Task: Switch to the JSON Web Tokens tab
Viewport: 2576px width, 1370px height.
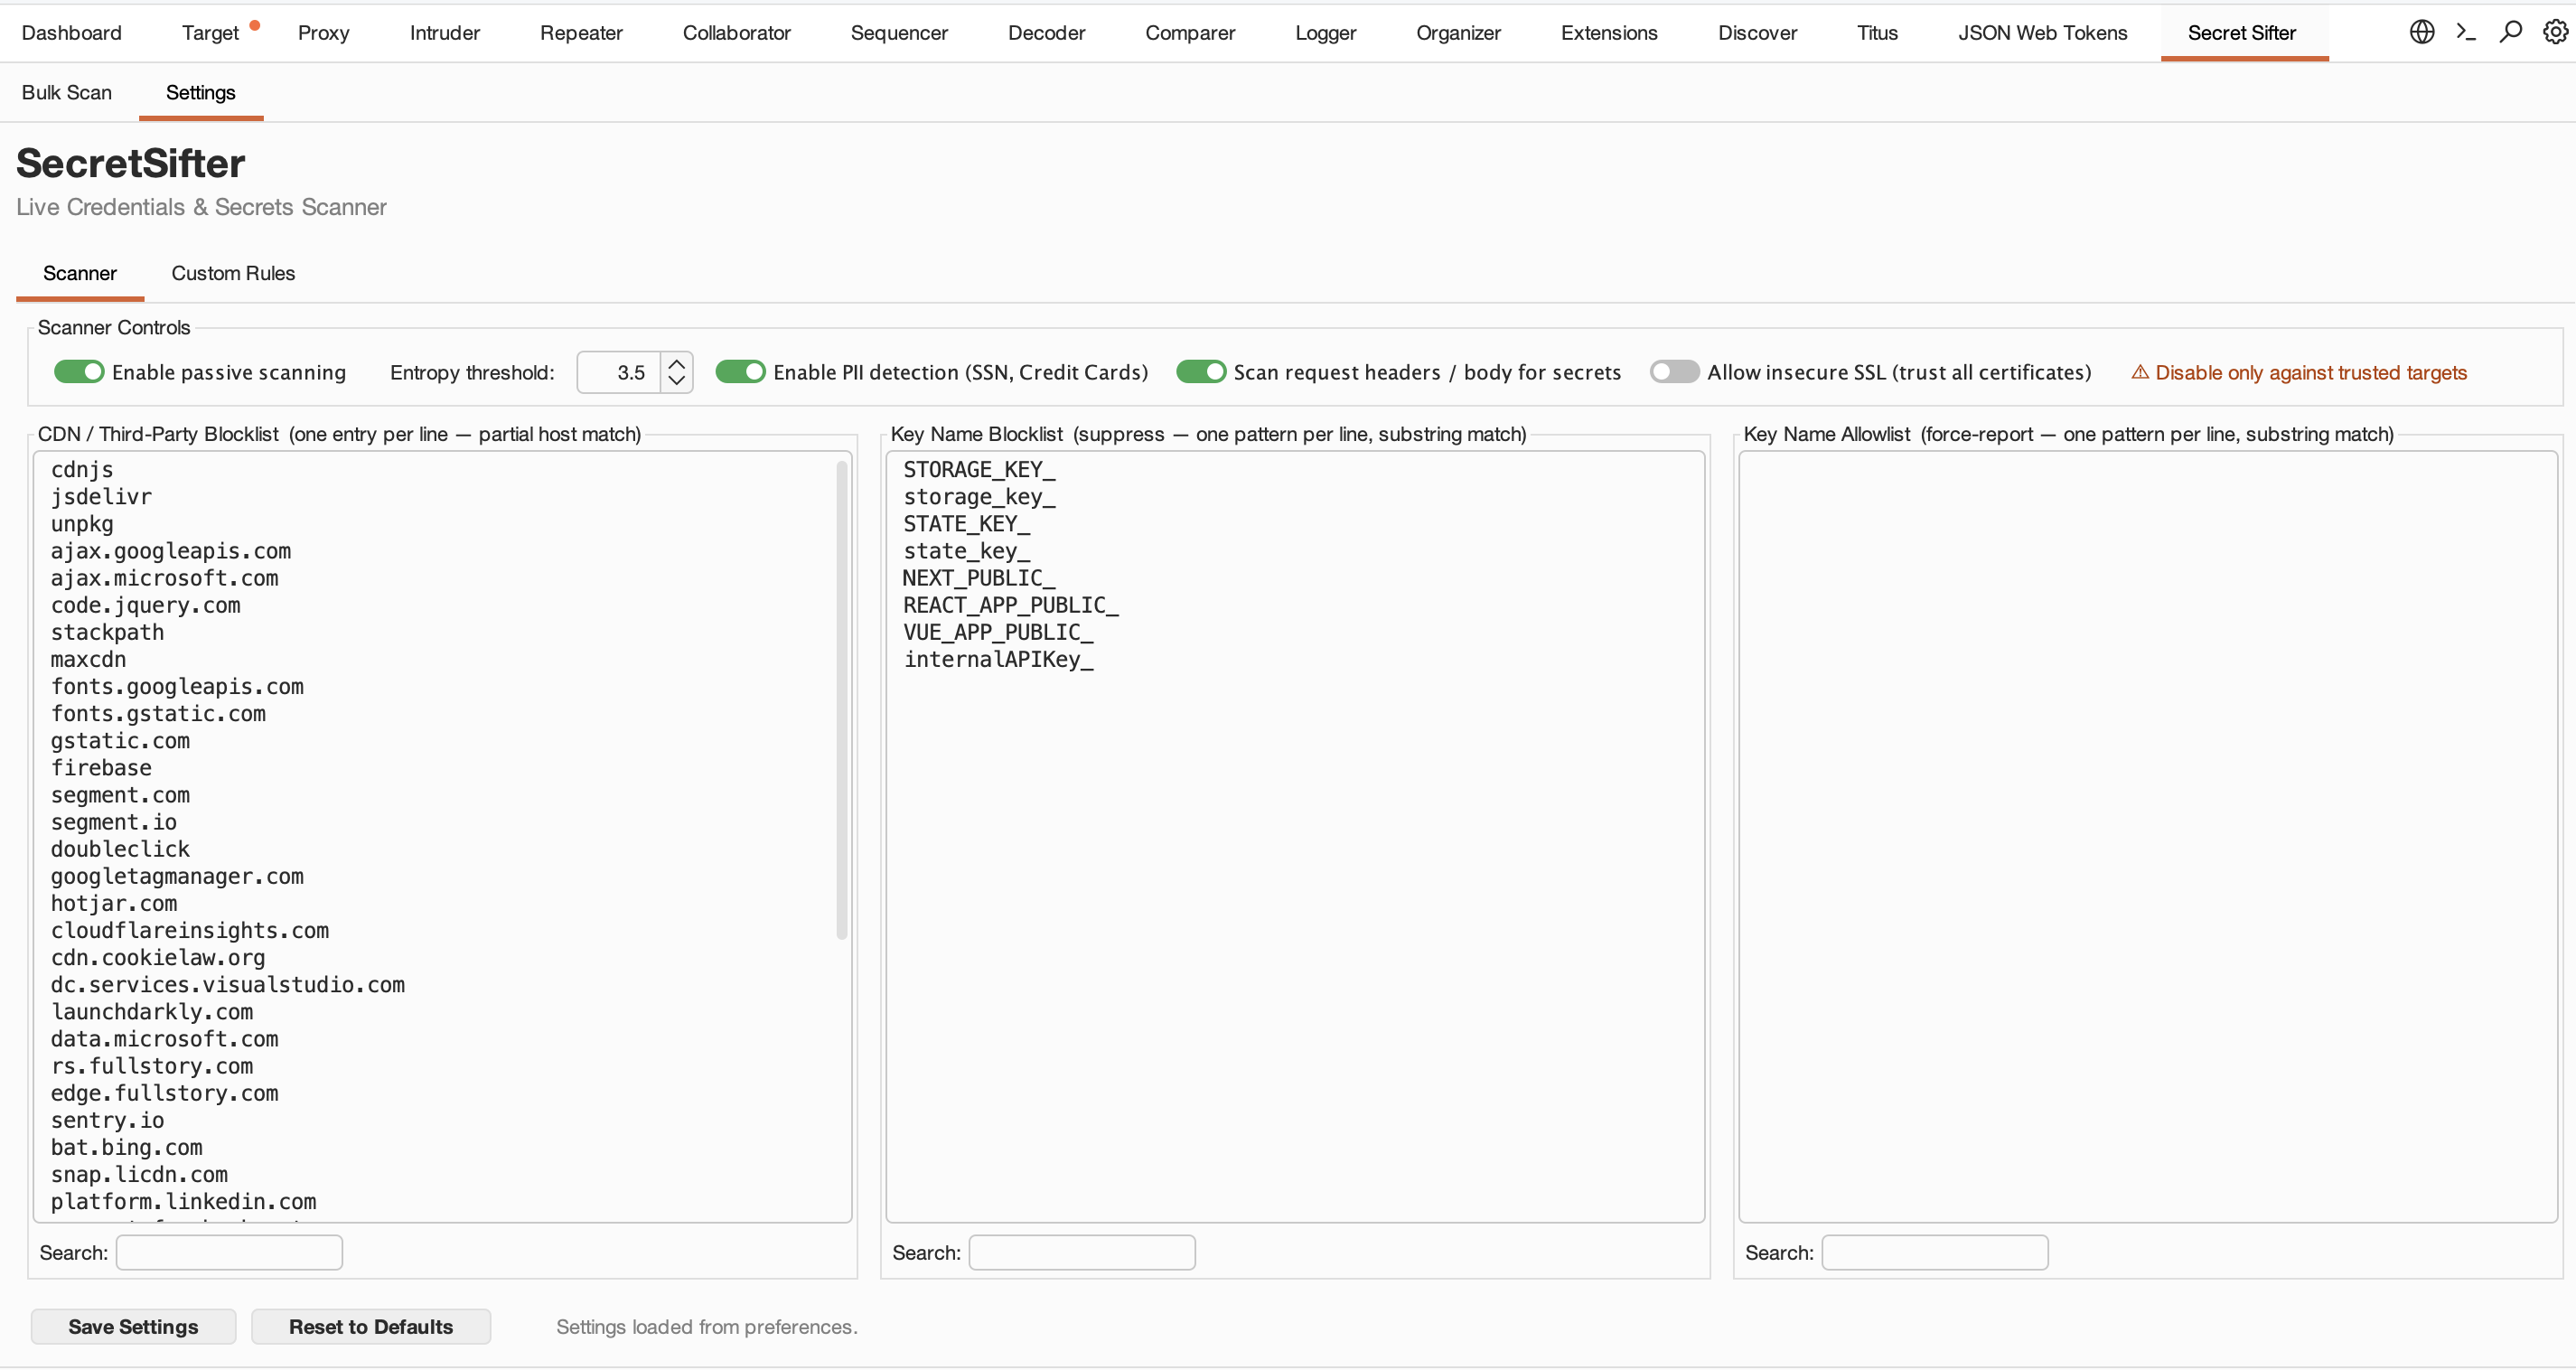Action: (x=2042, y=32)
